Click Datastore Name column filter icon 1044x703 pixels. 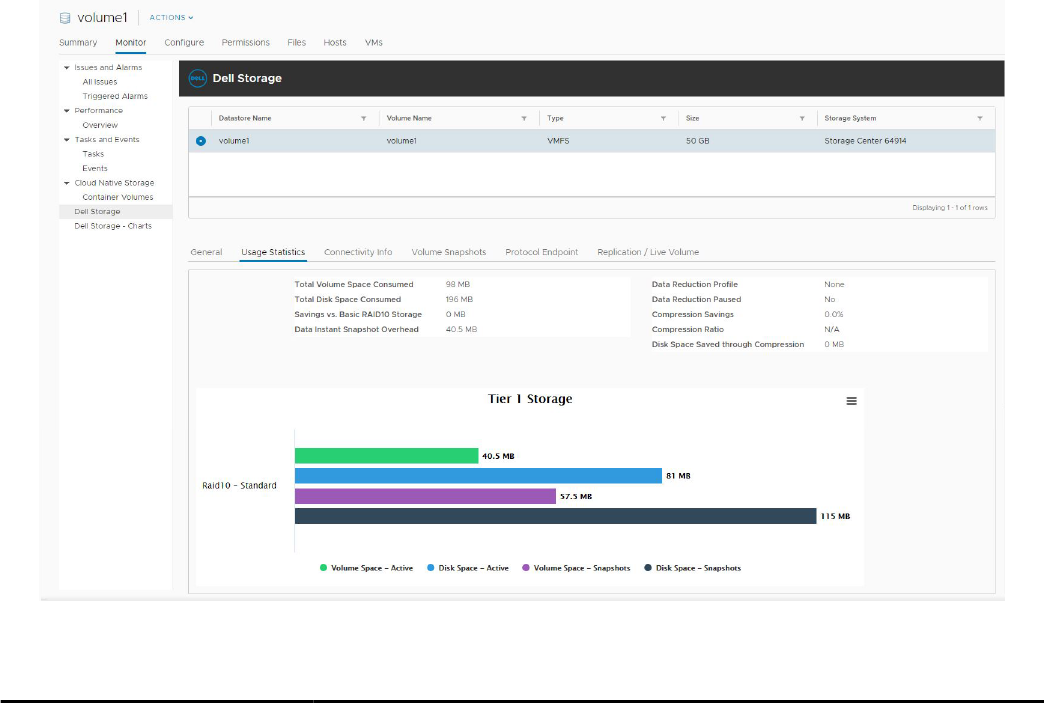(x=363, y=119)
